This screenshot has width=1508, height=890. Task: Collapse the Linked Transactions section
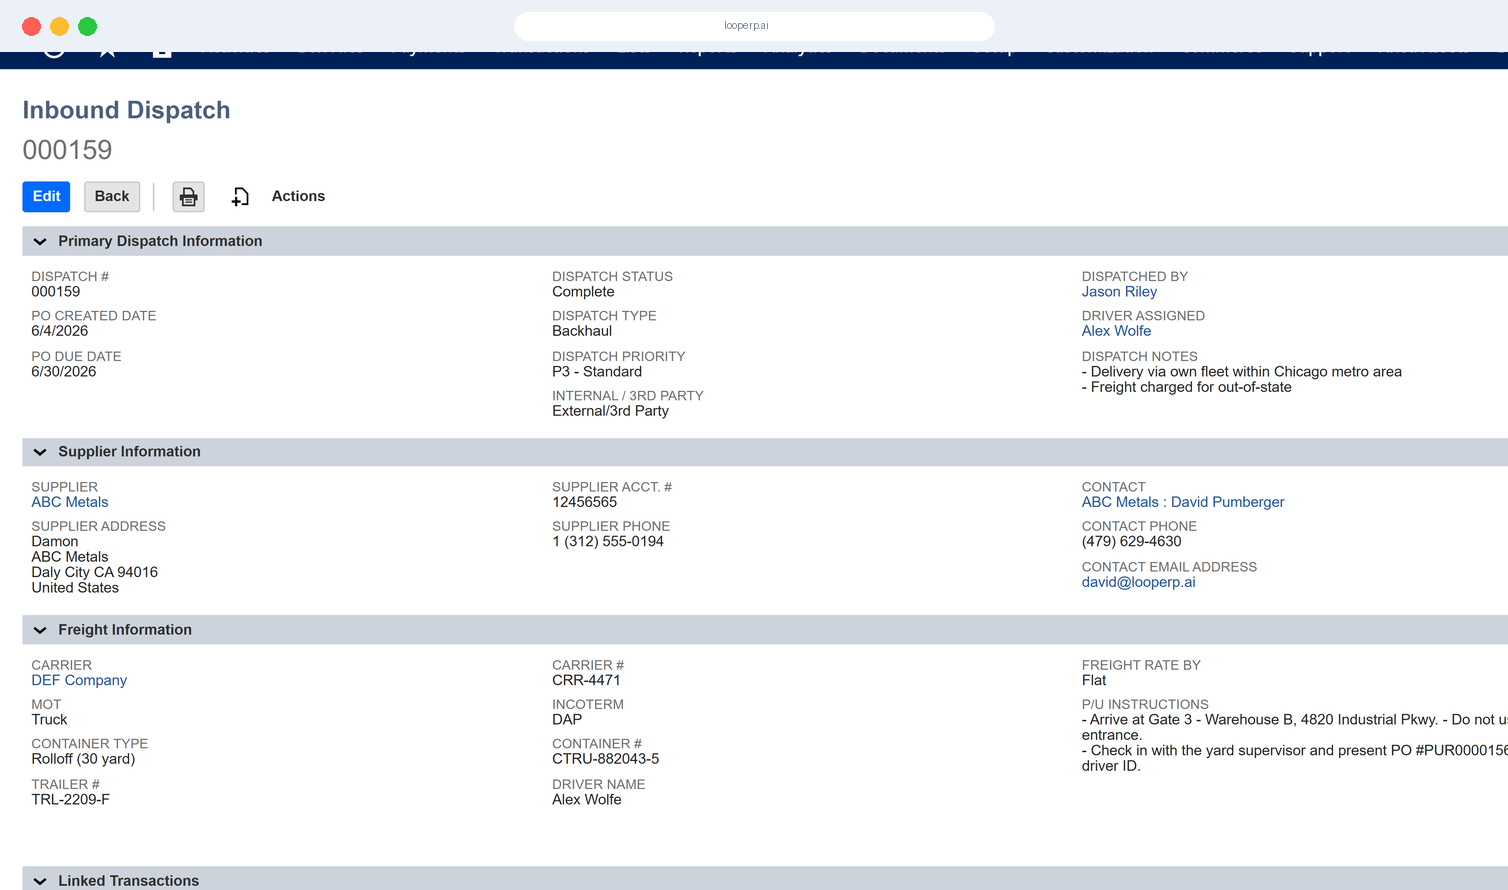pyautogui.click(x=40, y=881)
